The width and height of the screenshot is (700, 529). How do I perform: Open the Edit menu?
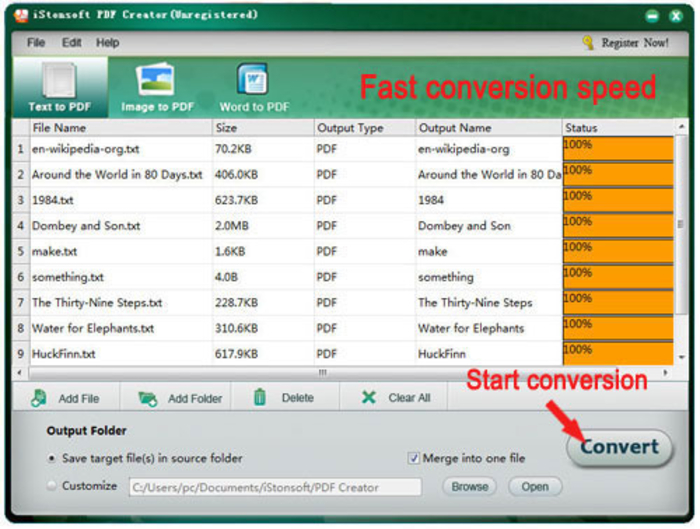72,43
